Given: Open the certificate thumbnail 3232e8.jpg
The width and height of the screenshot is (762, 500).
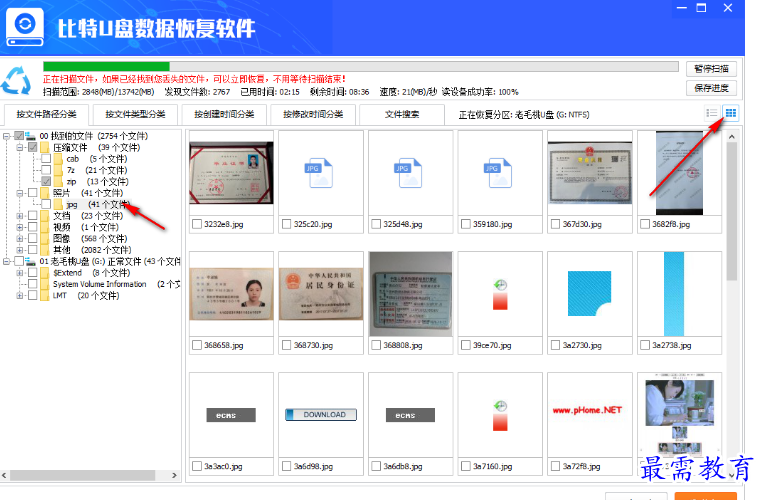Looking at the screenshot, I should [231, 172].
